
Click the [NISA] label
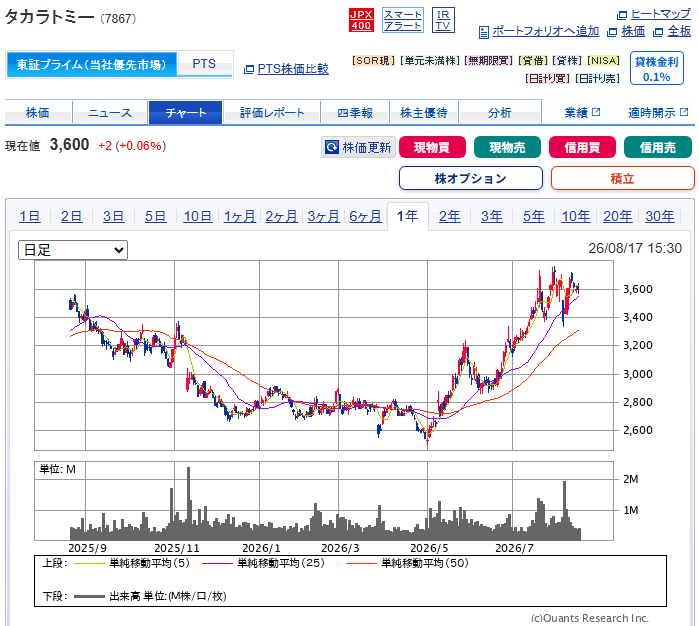[x=604, y=61]
